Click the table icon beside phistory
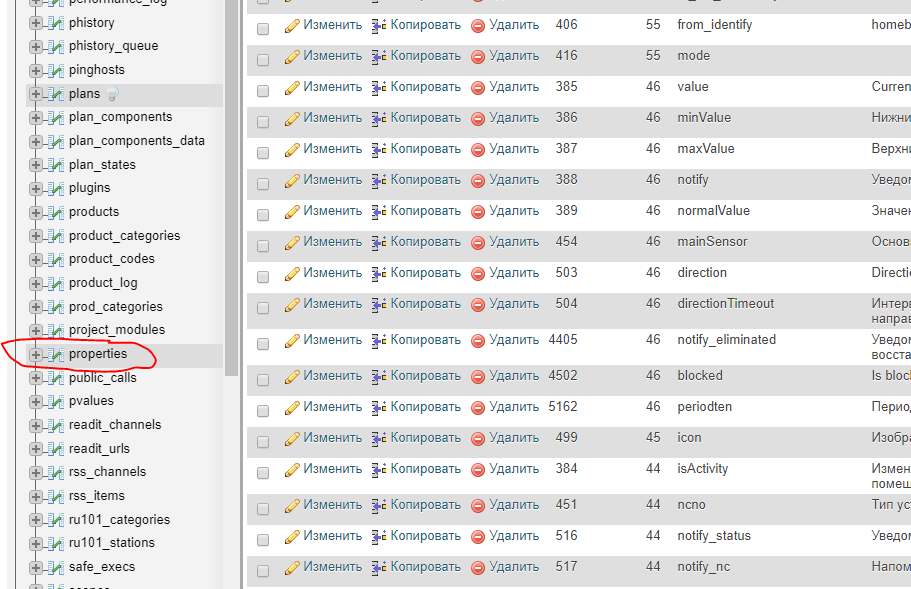The image size is (911, 589). tap(56, 23)
